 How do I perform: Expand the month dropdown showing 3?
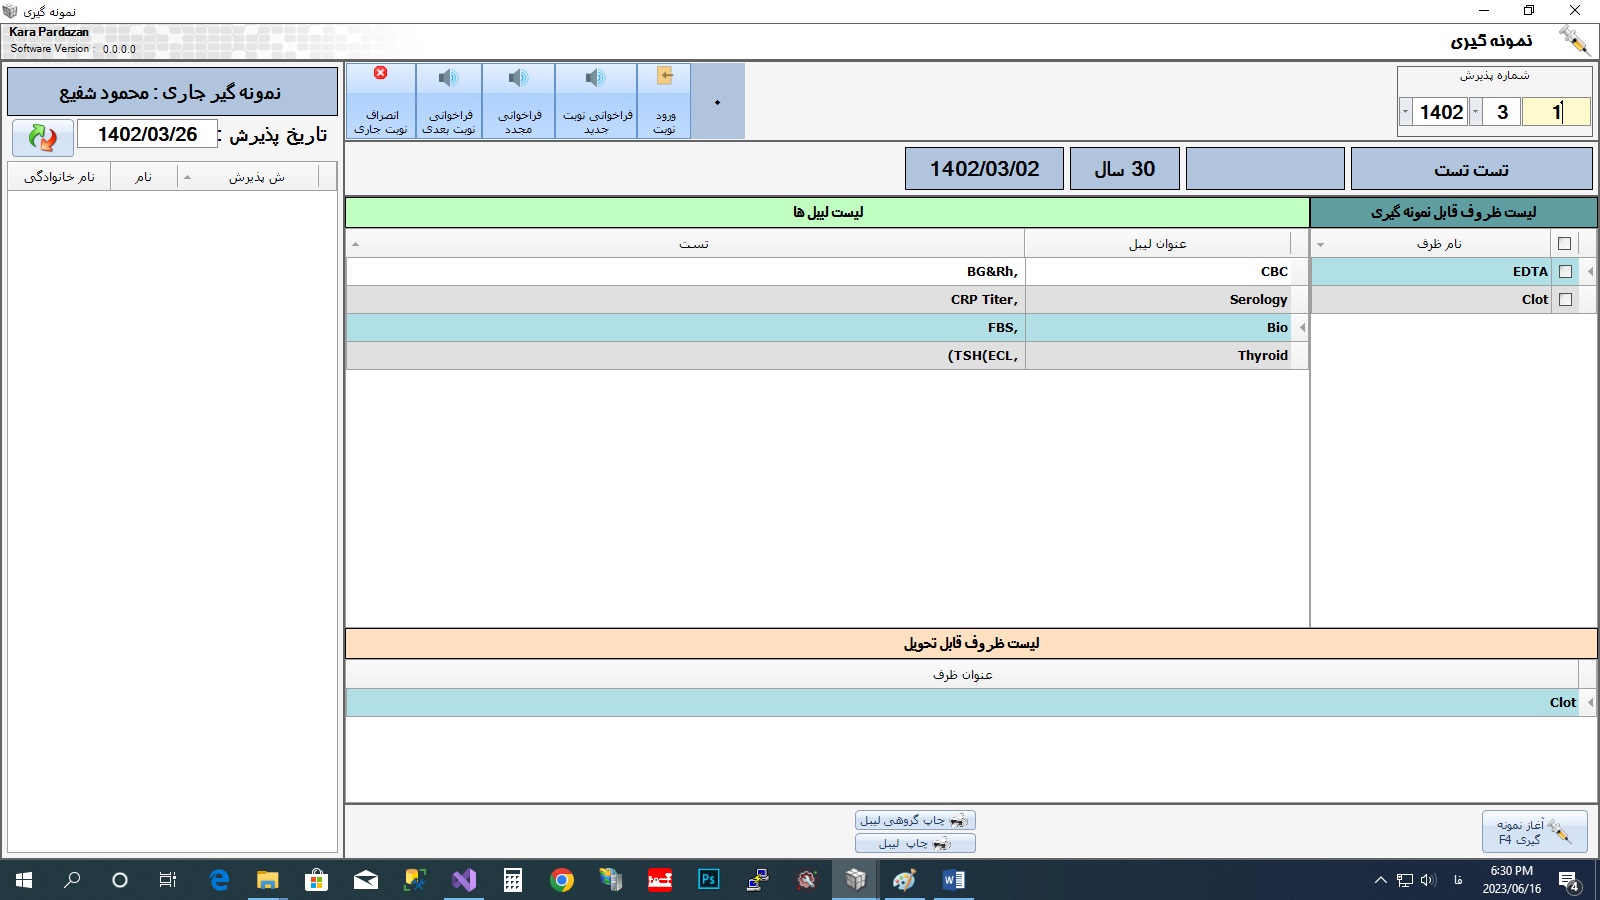tap(1475, 112)
